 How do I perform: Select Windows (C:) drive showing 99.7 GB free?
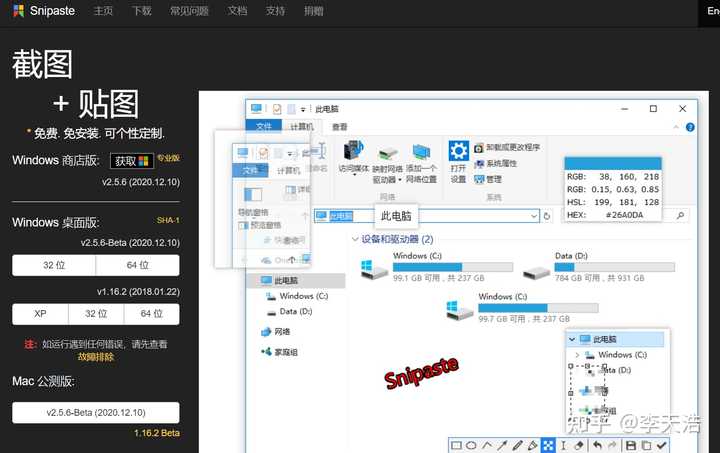pyautogui.click(x=522, y=308)
